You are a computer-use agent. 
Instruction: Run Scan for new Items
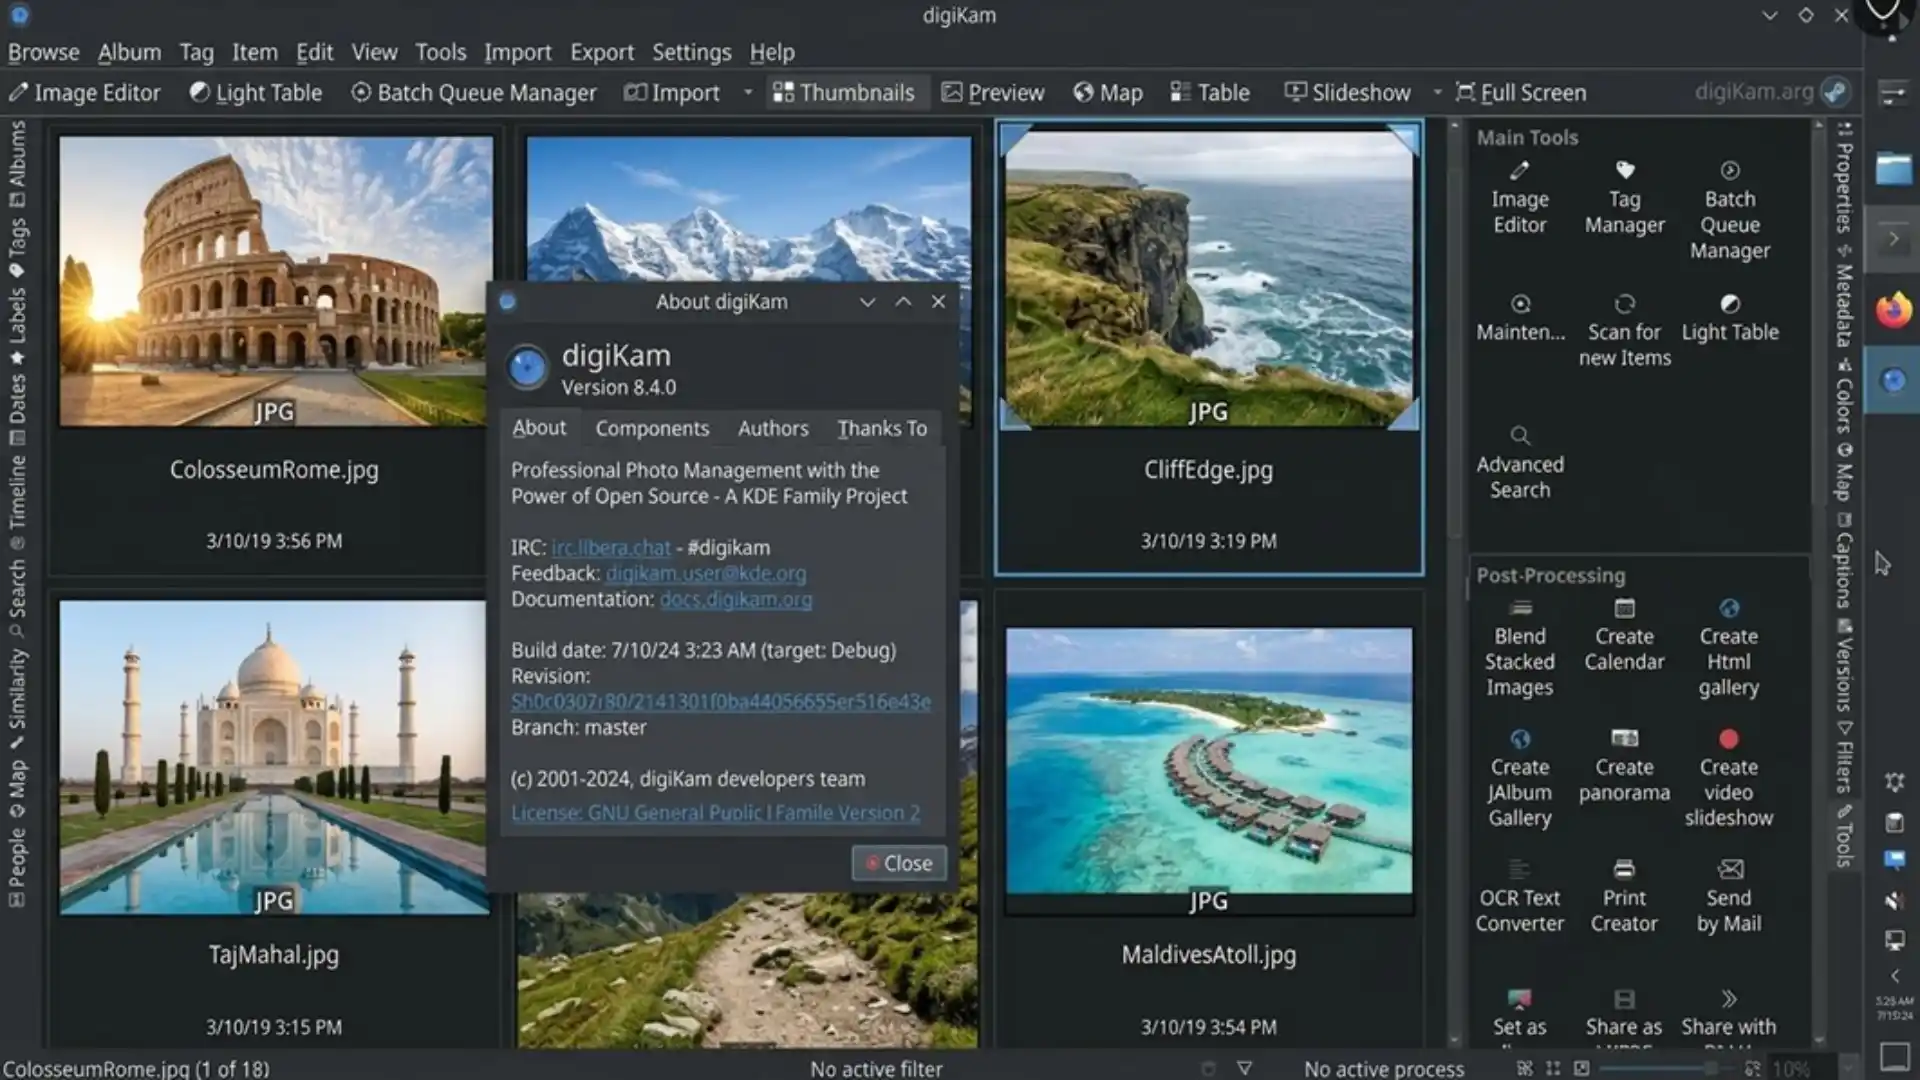(x=1624, y=331)
